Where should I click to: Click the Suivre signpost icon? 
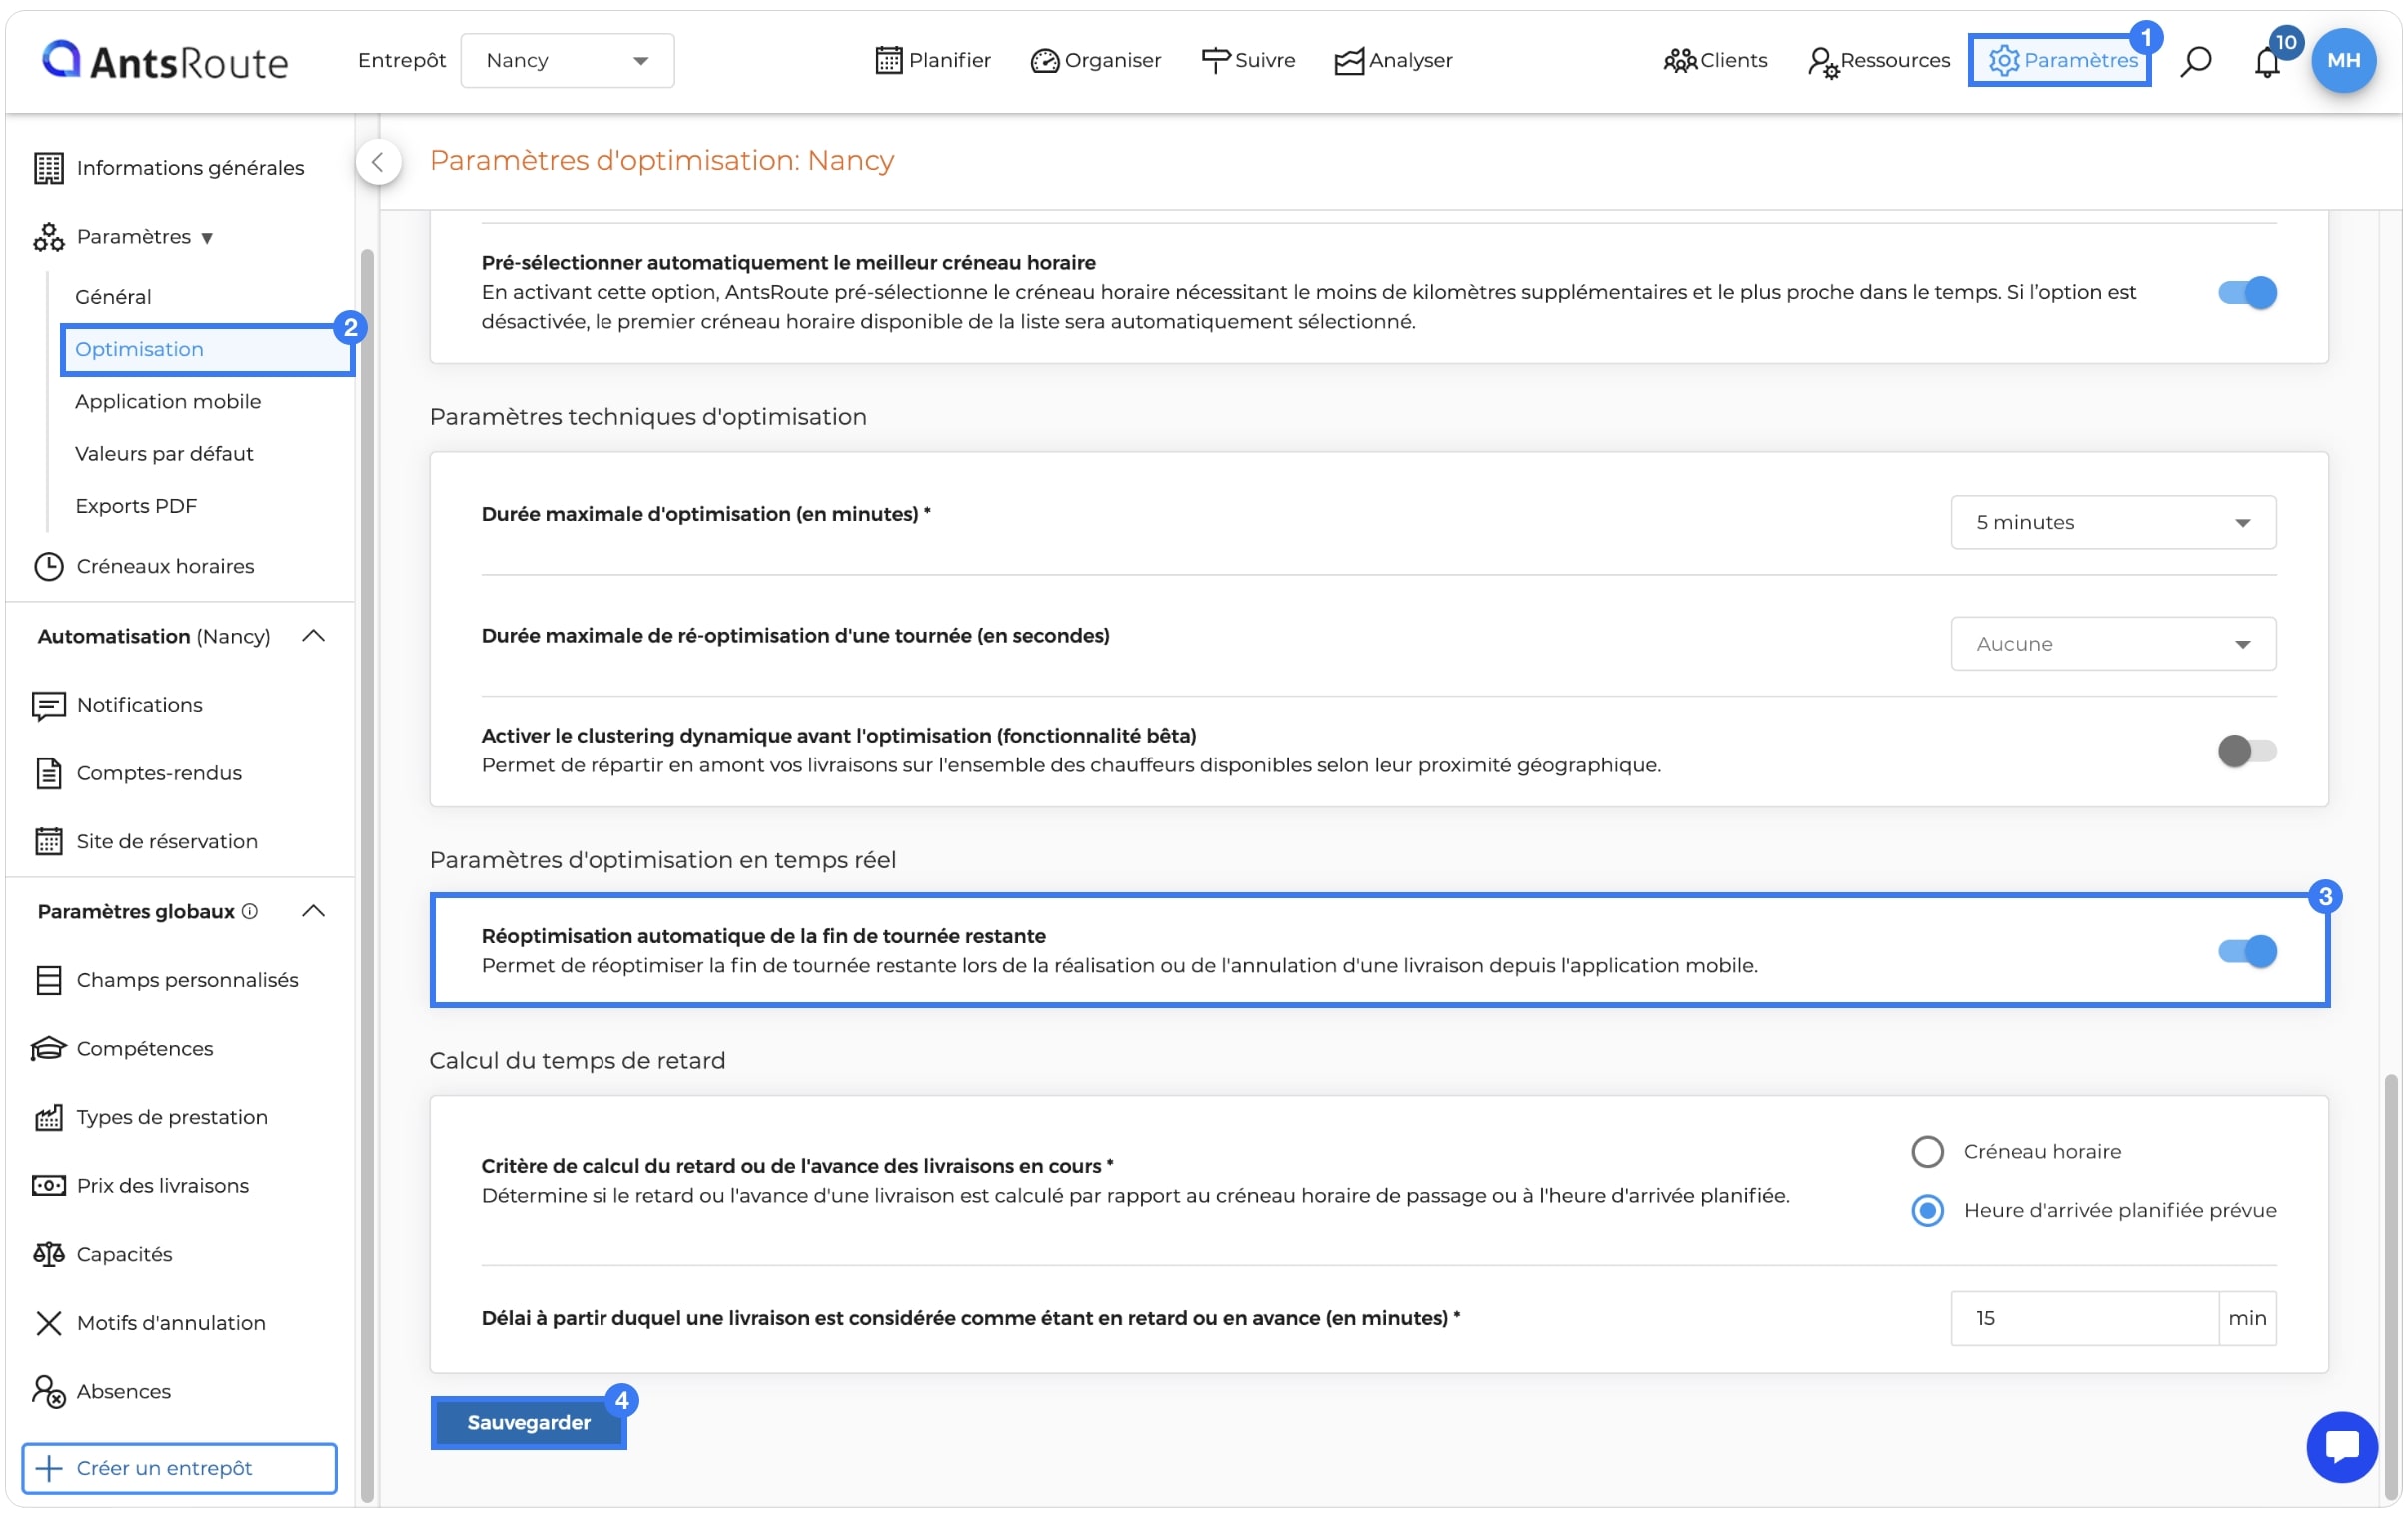(x=1215, y=61)
